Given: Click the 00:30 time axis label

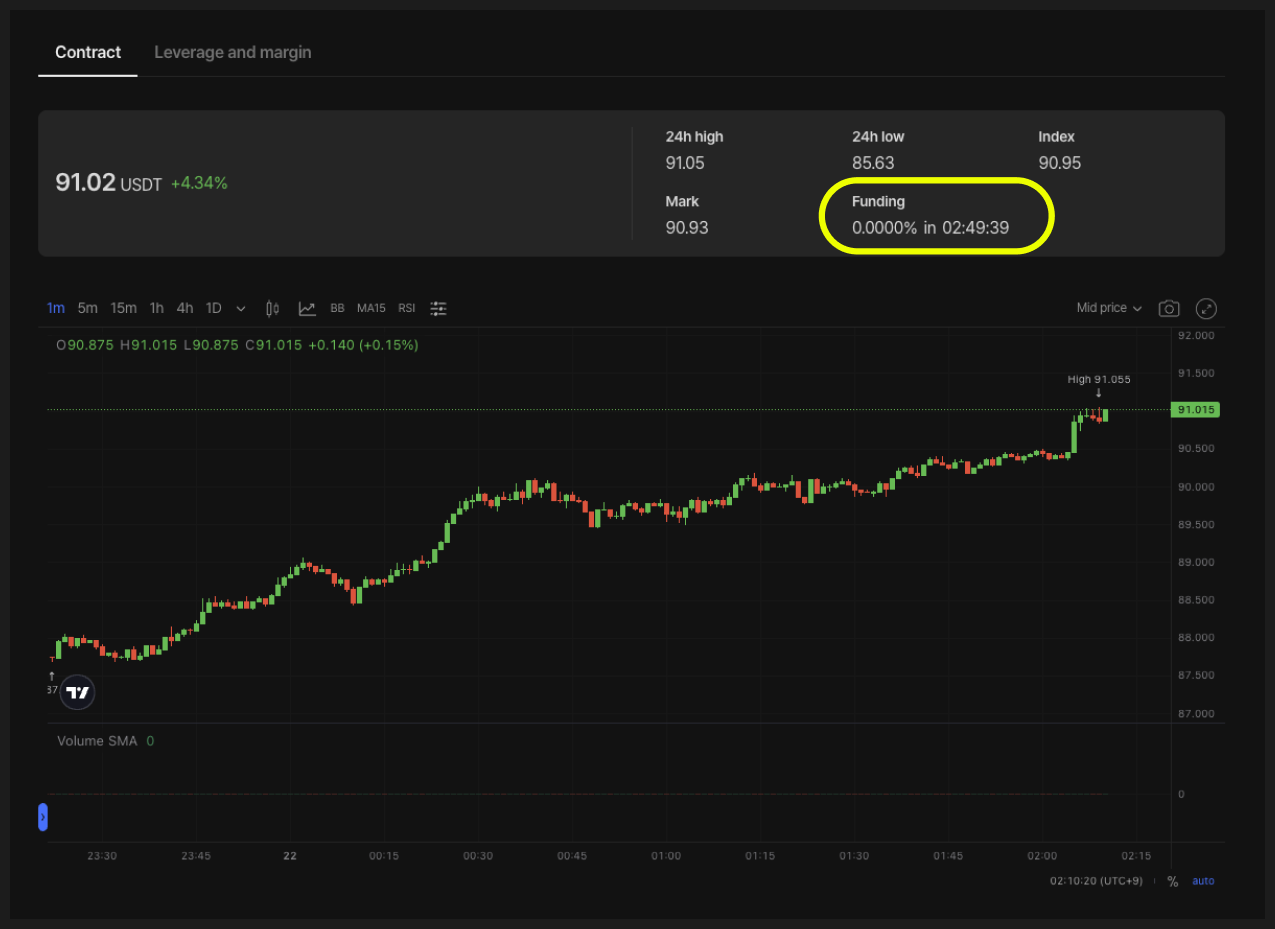Looking at the screenshot, I should point(478,856).
